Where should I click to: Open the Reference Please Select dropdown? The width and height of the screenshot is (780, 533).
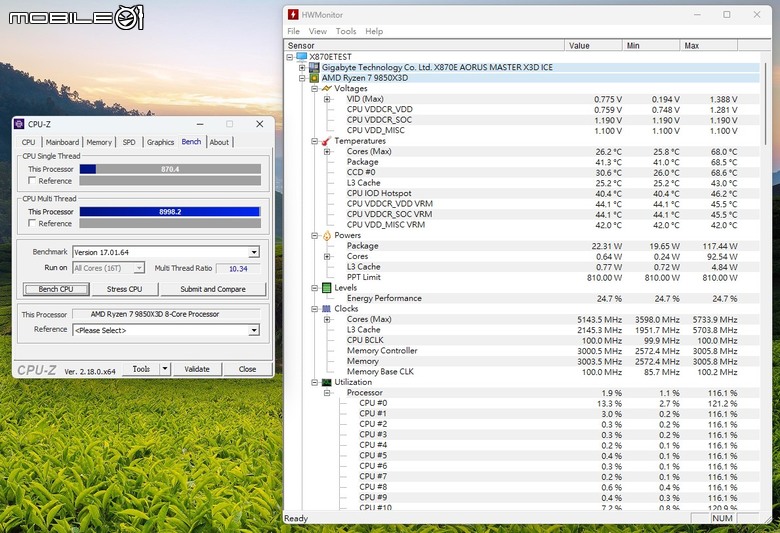click(x=254, y=330)
